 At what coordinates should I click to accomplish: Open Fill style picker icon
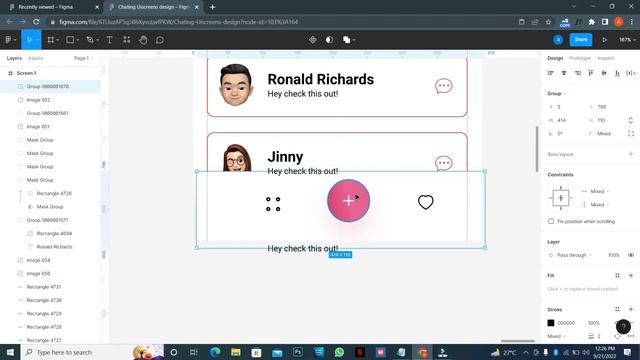(617, 276)
